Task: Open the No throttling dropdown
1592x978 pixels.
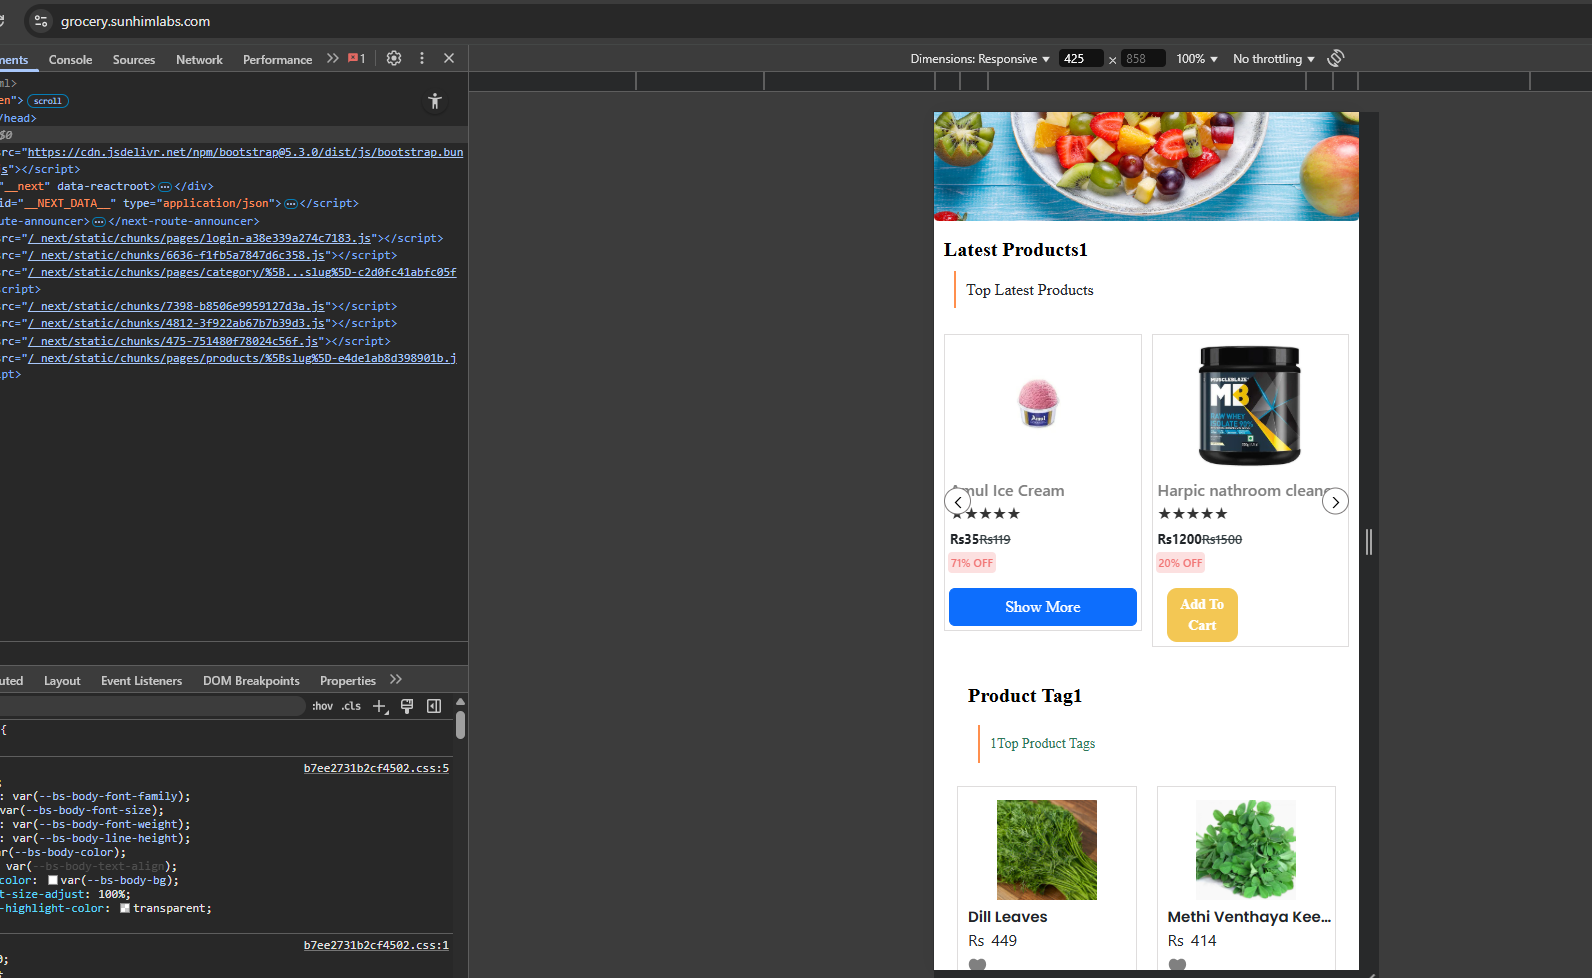Action: (1274, 59)
